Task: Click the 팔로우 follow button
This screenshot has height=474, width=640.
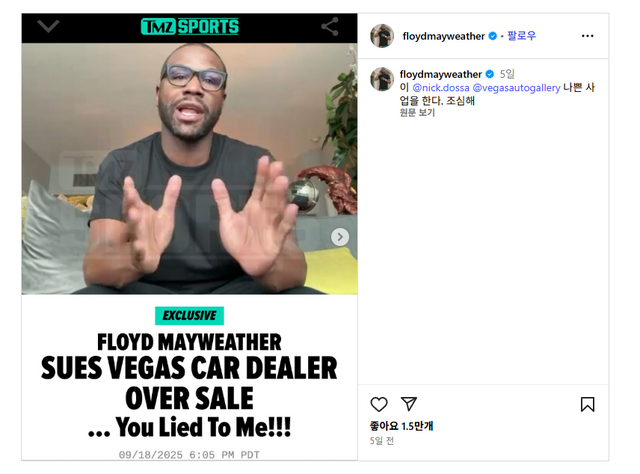Action: click(x=521, y=36)
